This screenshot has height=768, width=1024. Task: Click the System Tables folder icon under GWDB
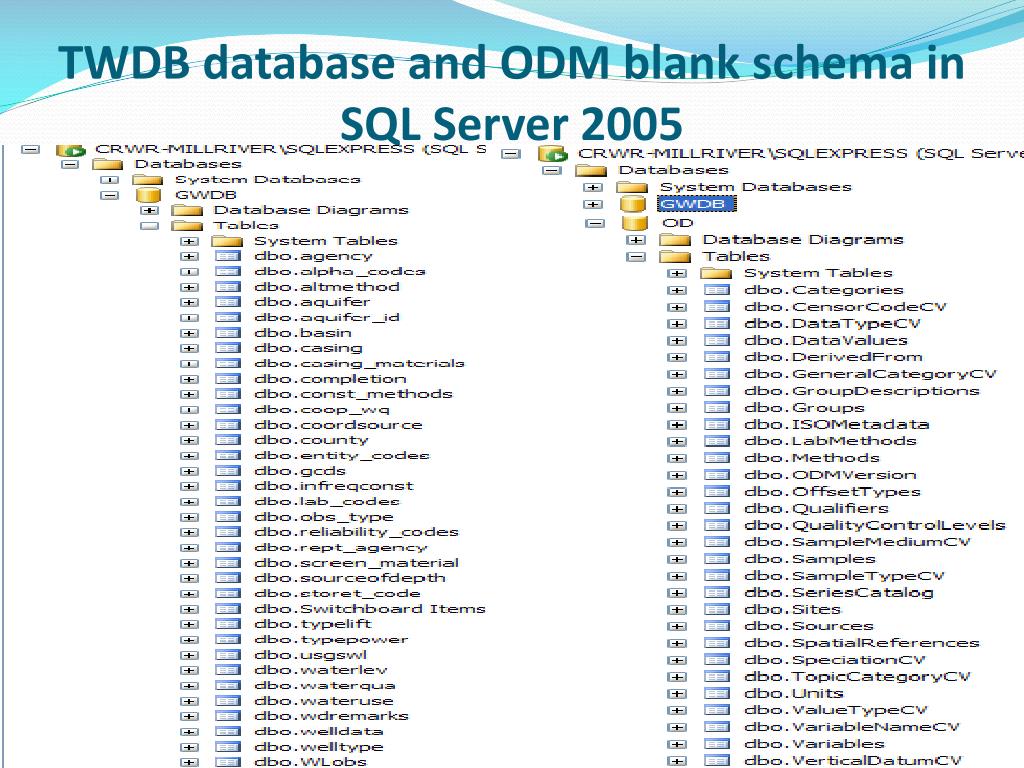(227, 241)
